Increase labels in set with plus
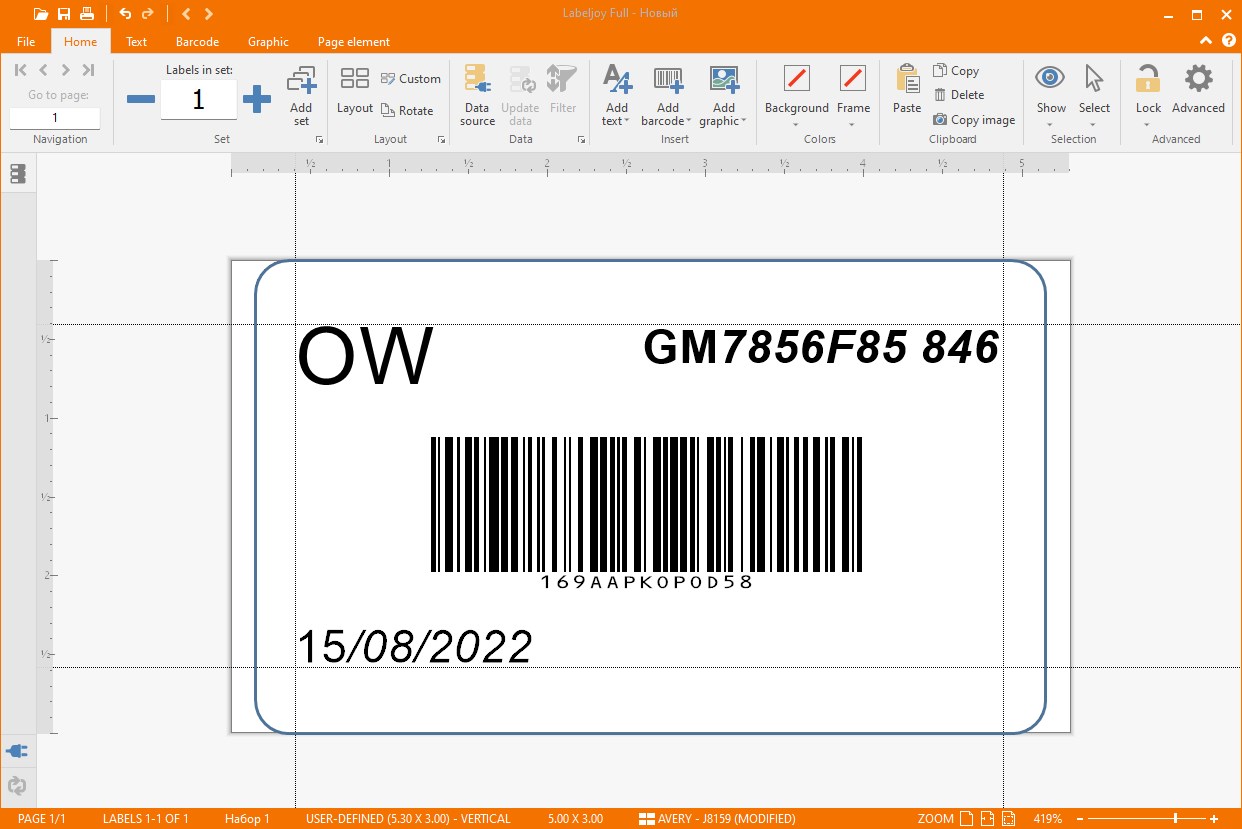Image resolution: width=1242 pixels, height=829 pixels. [x=257, y=99]
